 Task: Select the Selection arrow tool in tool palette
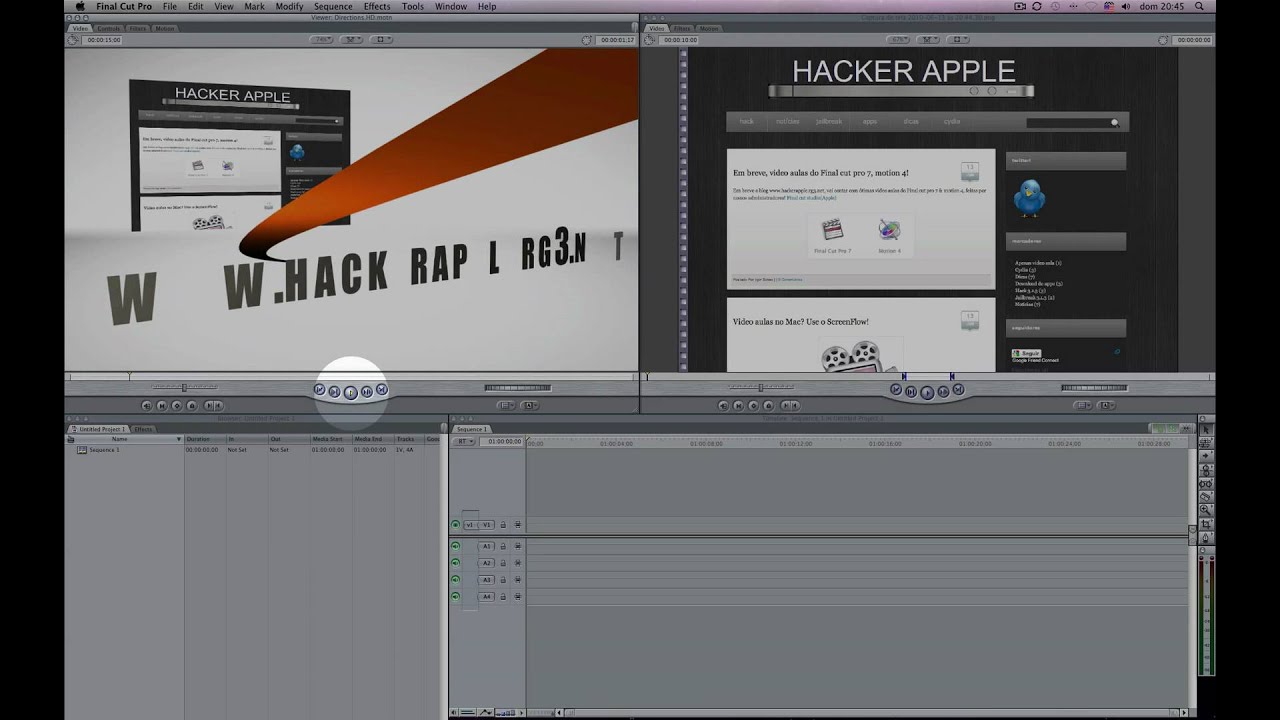1206,430
